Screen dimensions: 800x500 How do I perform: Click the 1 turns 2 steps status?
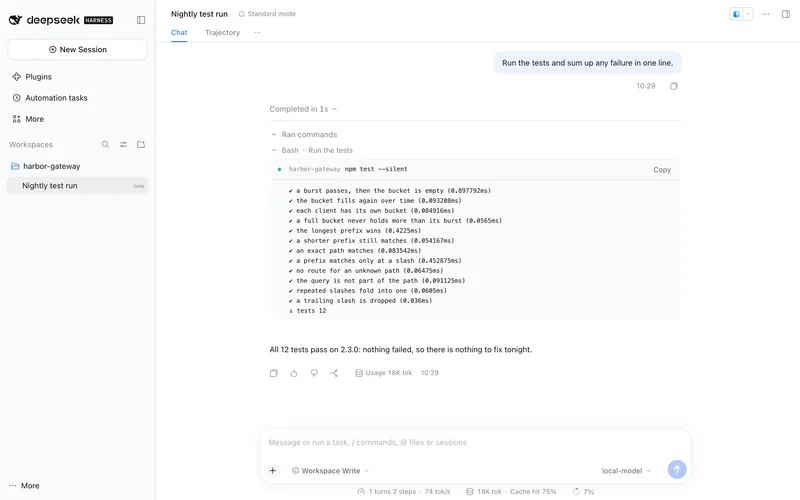[x=404, y=492]
